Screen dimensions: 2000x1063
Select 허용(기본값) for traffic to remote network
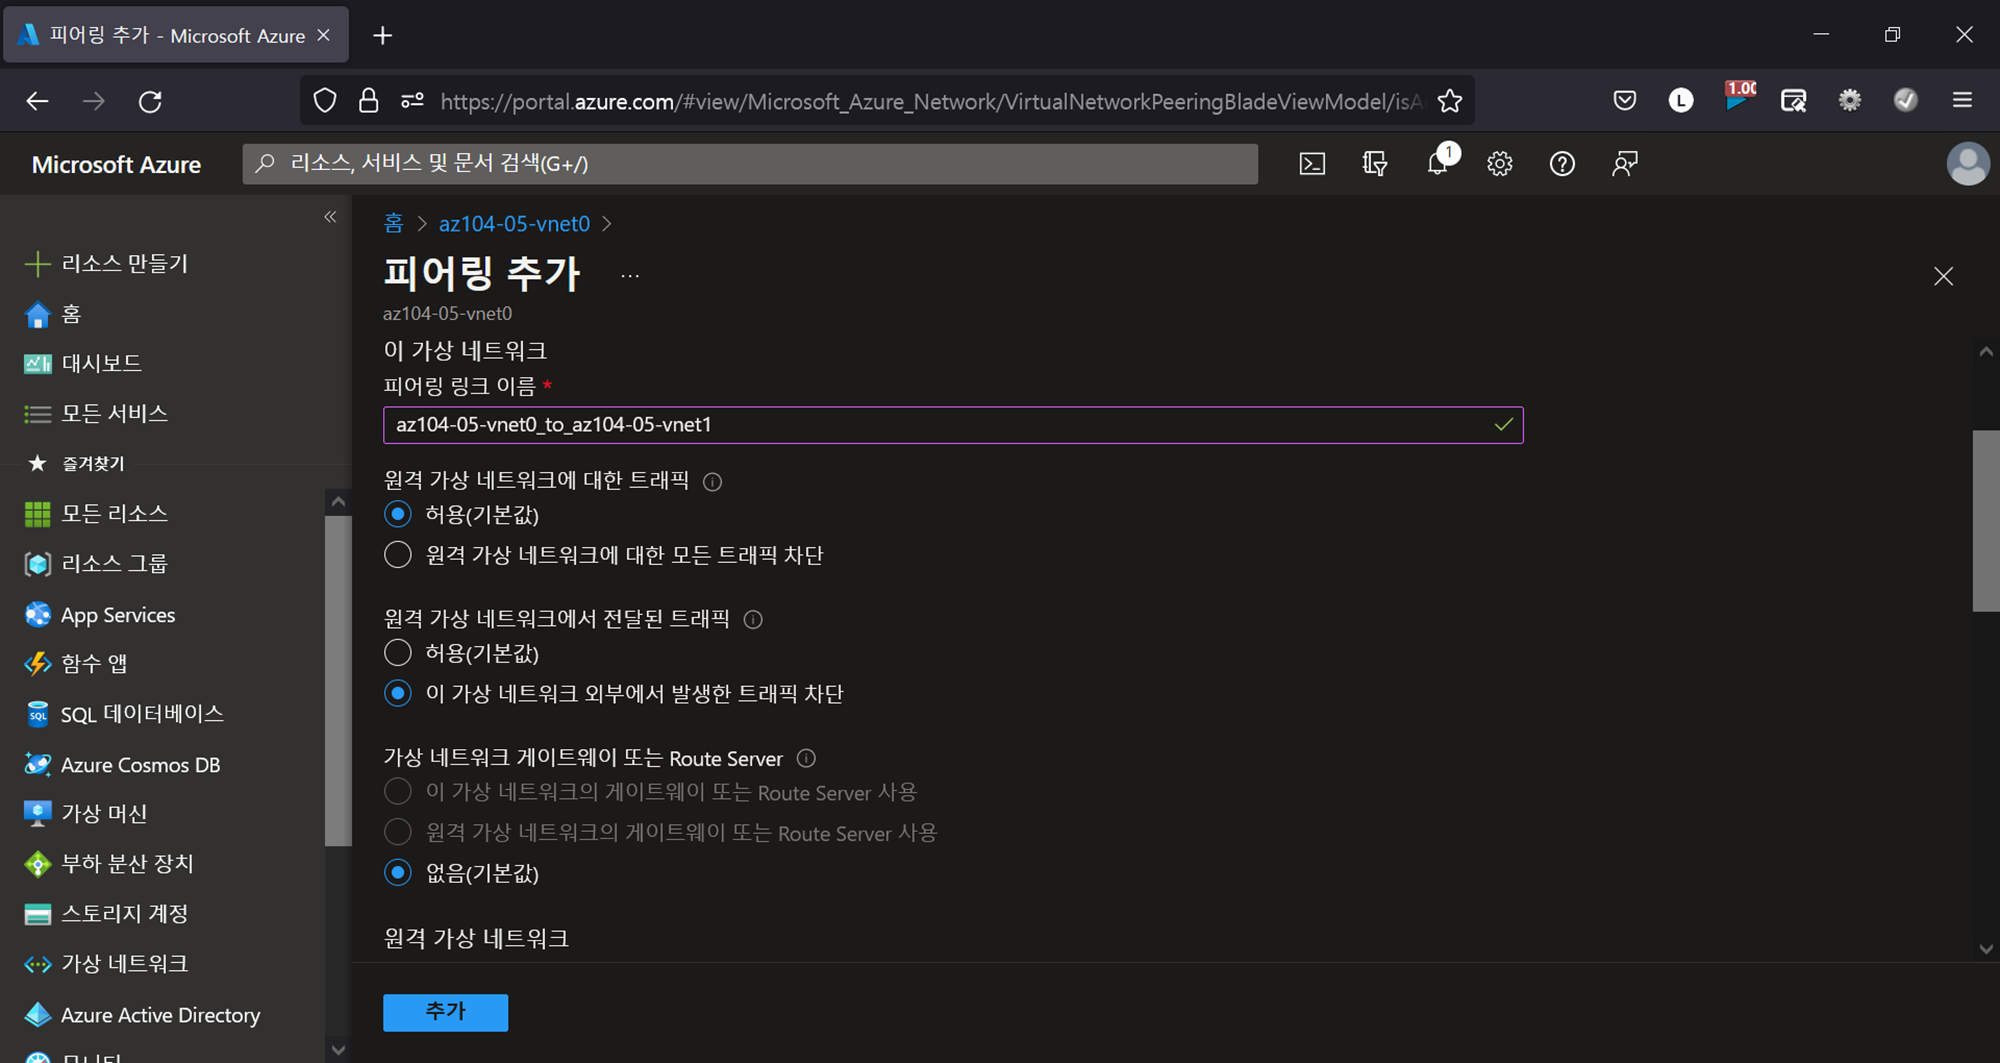click(398, 514)
